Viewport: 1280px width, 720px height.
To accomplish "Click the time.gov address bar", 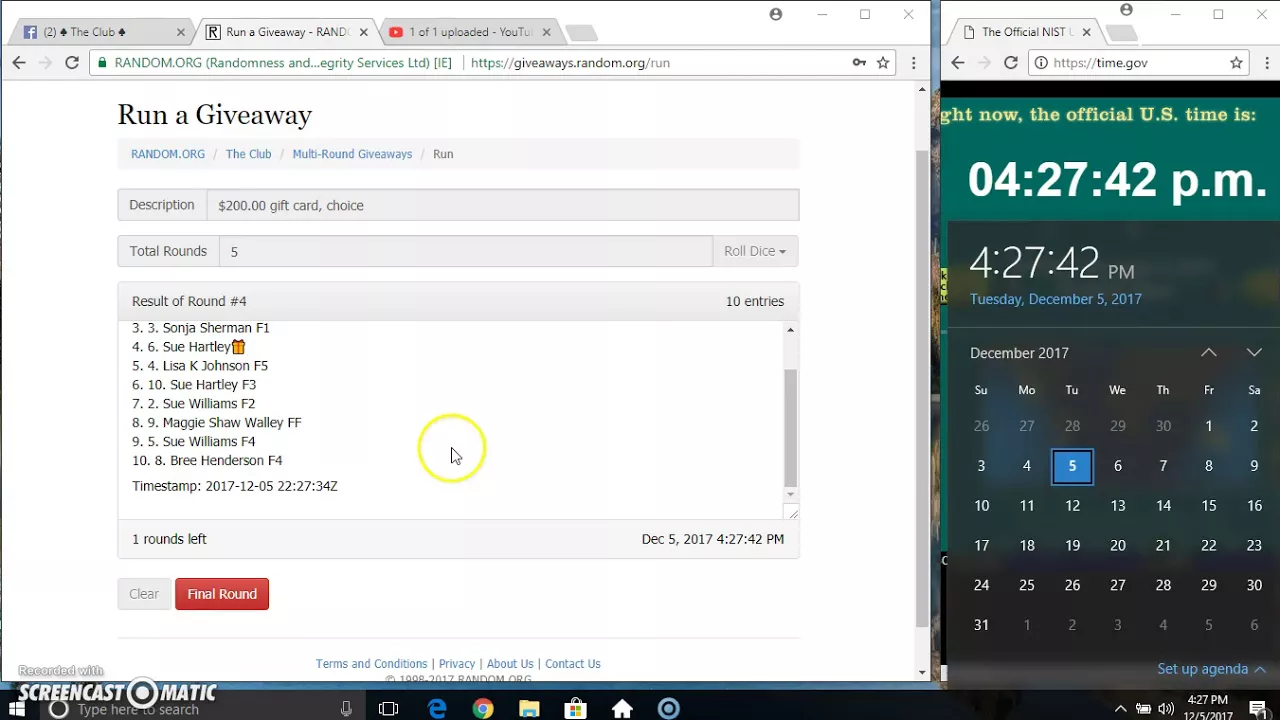I will [1138, 62].
